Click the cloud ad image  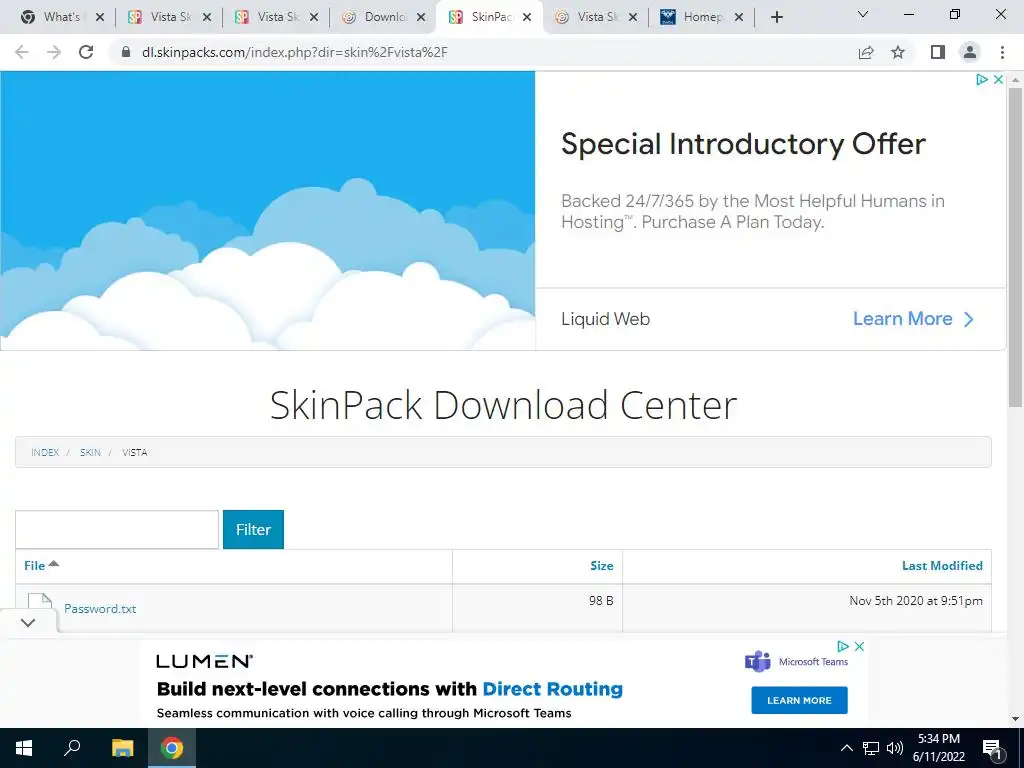point(268,210)
